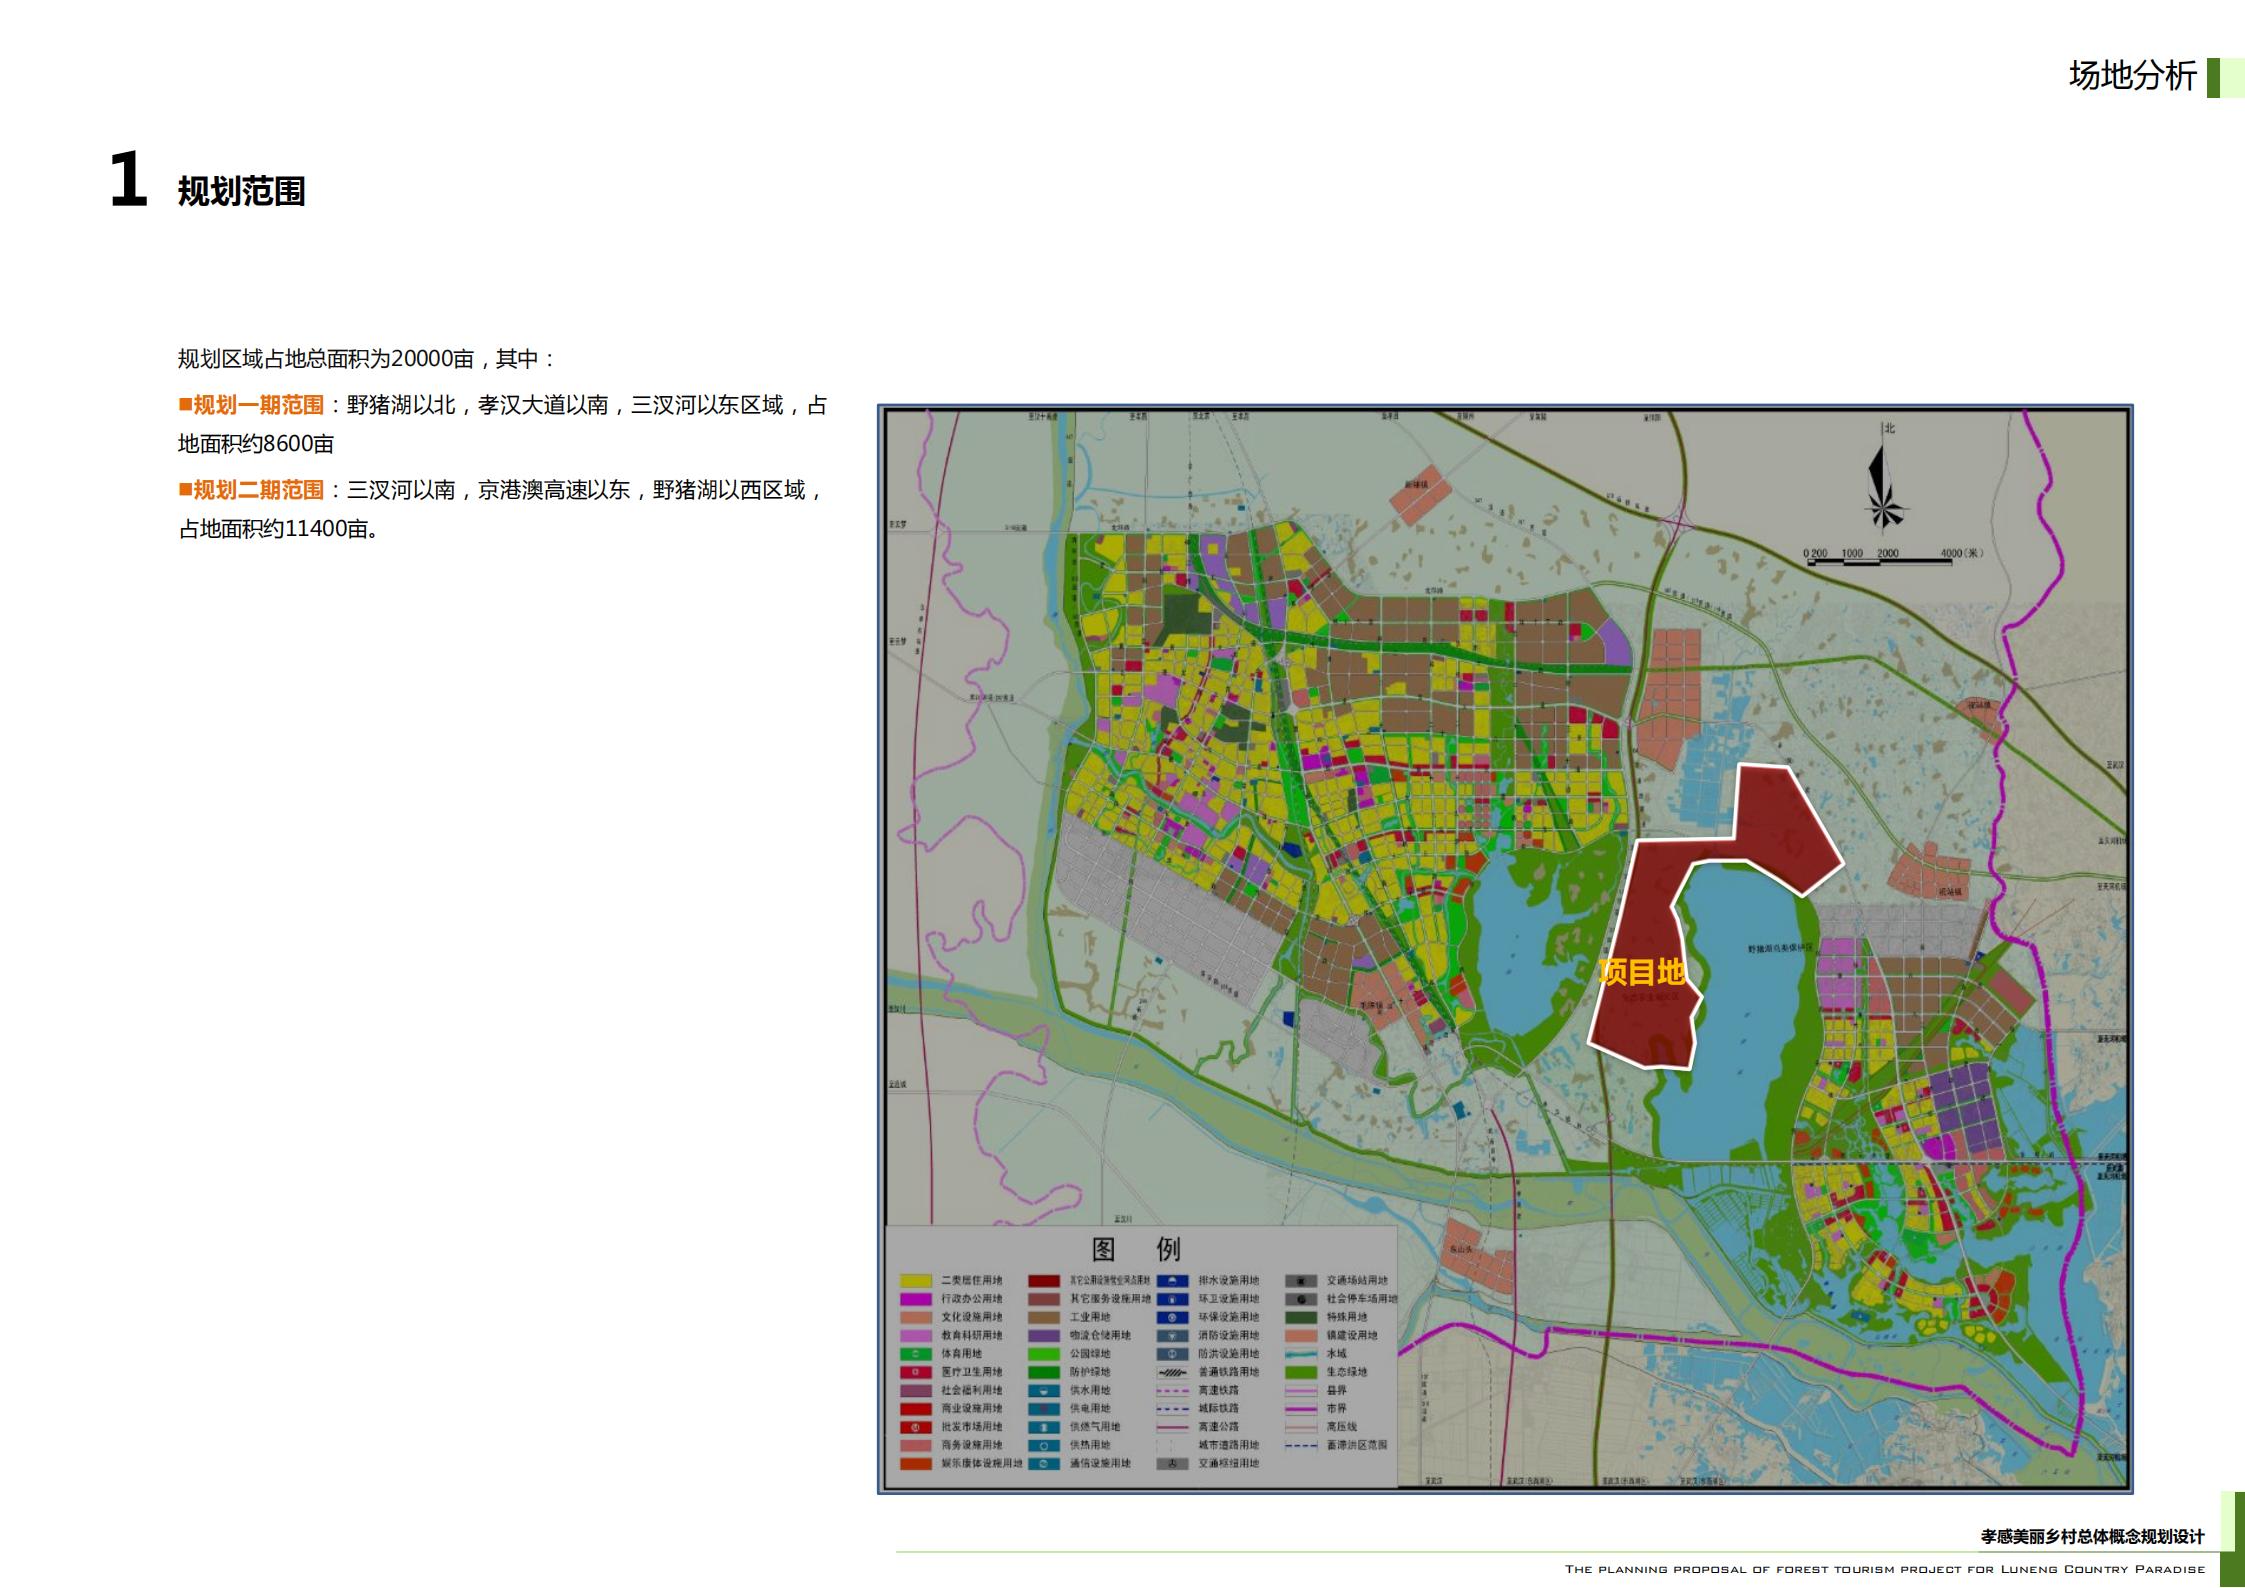The image size is (2245, 1588).
Task: Click the footer title 孝感美丽乡村总体概念规划设计
Action: point(2093,1536)
